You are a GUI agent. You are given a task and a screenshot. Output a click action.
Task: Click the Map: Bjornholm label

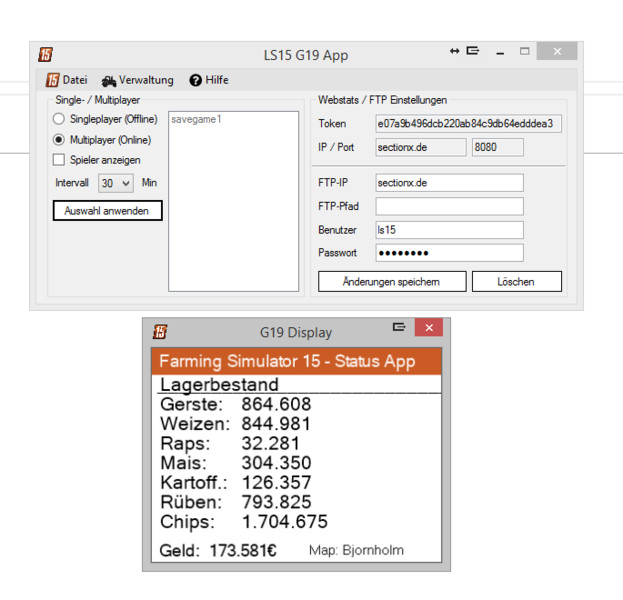(356, 550)
